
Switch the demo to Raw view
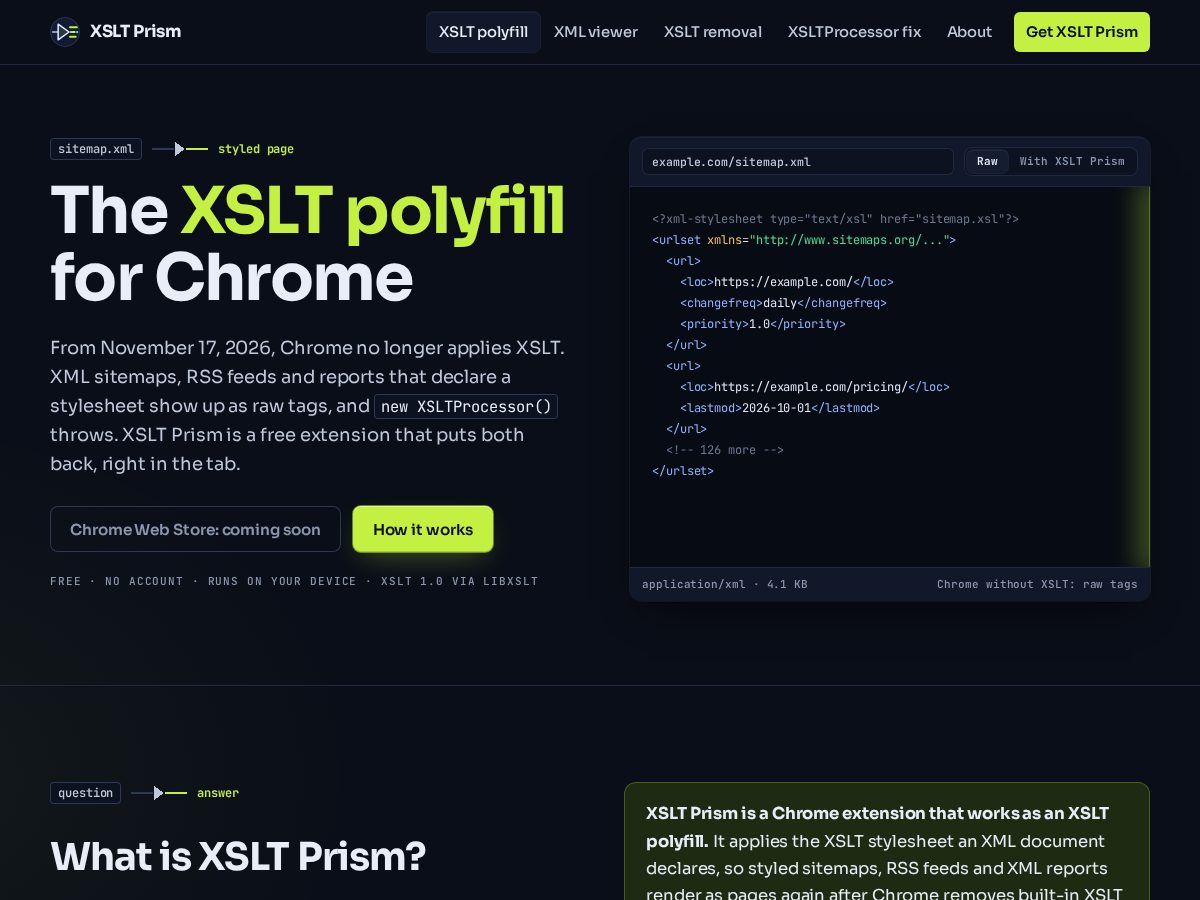tap(987, 161)
